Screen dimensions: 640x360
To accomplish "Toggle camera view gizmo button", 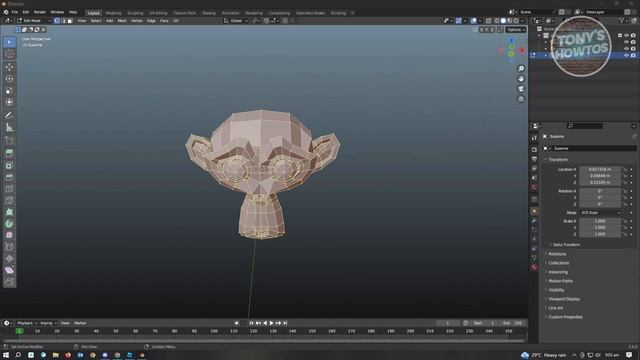I will pos(521,89).
